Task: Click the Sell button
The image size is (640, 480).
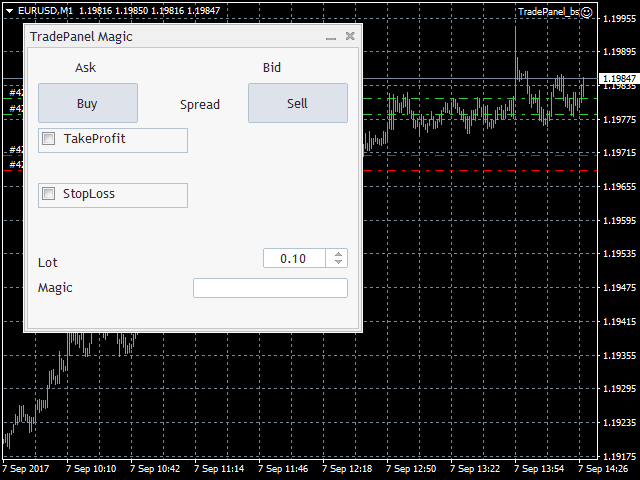Action: (297, 103)
